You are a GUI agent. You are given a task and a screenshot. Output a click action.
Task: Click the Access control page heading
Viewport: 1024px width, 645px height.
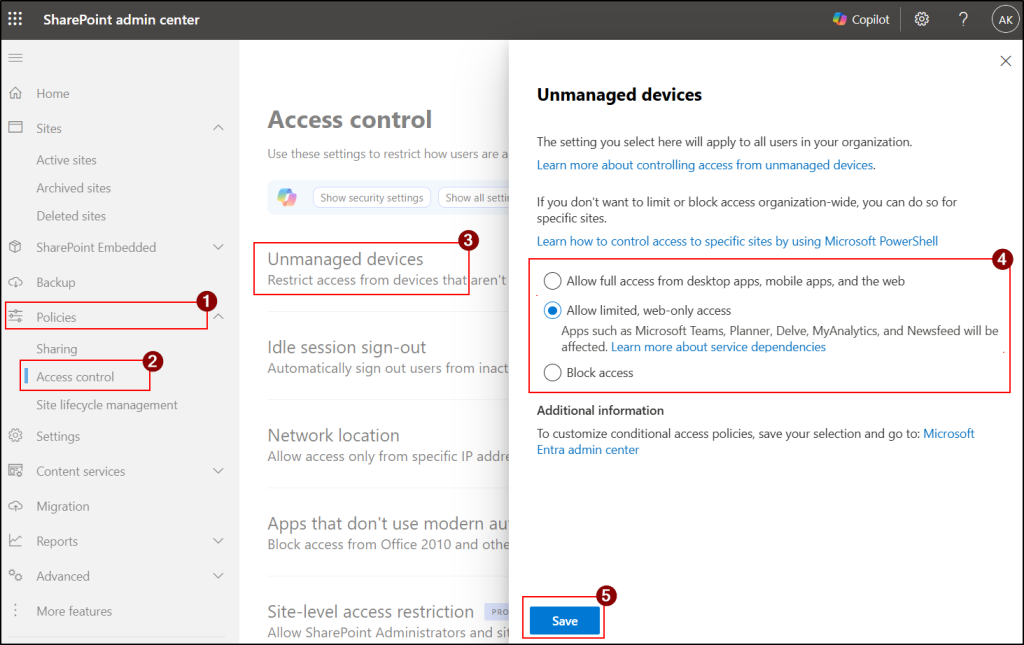350,119
